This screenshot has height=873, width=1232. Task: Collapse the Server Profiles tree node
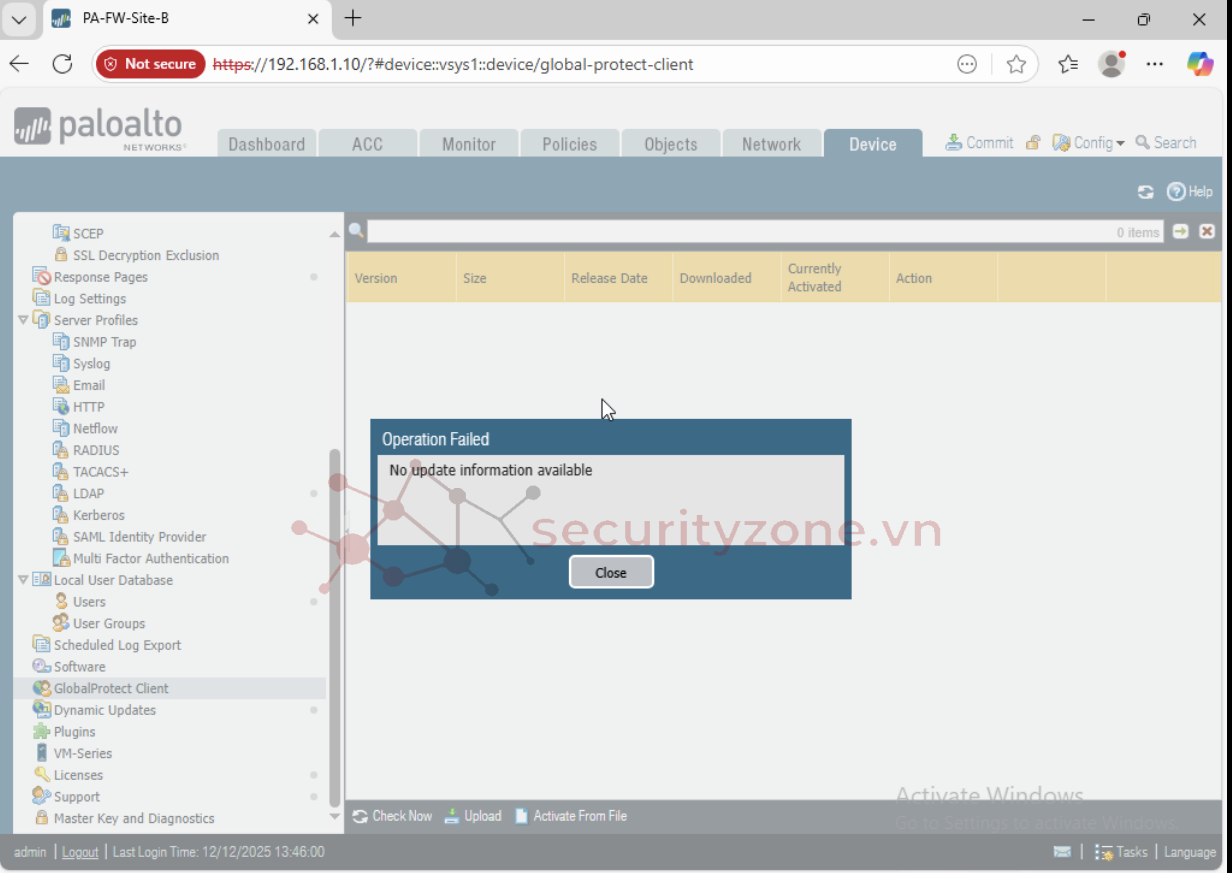(x=23, y=320)
